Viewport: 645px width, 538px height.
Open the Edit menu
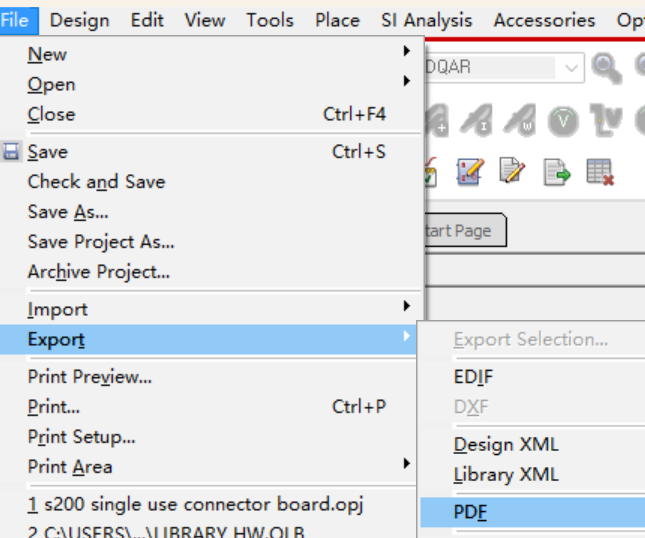click(x=147, y=20)
